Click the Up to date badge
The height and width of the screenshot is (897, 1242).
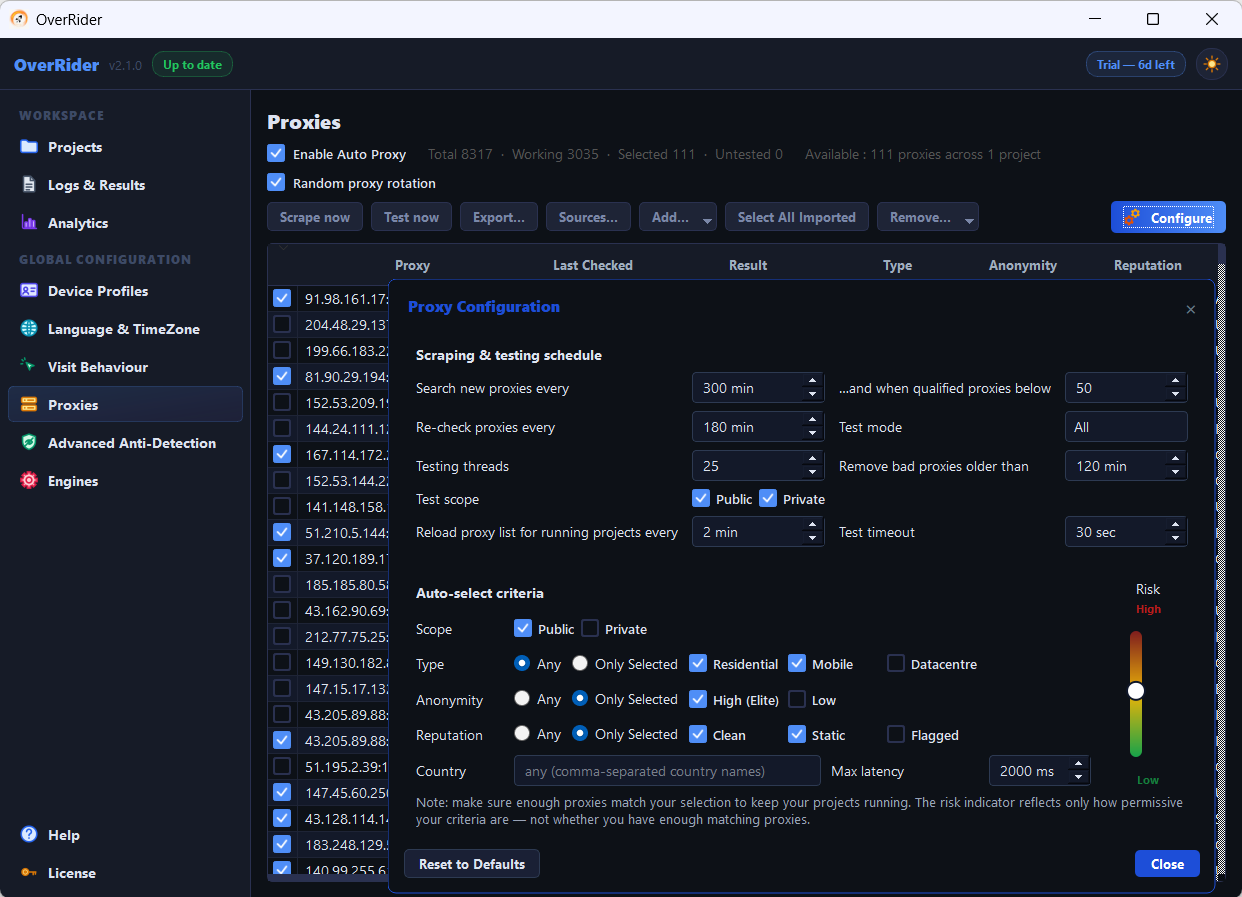click(192, 65)
